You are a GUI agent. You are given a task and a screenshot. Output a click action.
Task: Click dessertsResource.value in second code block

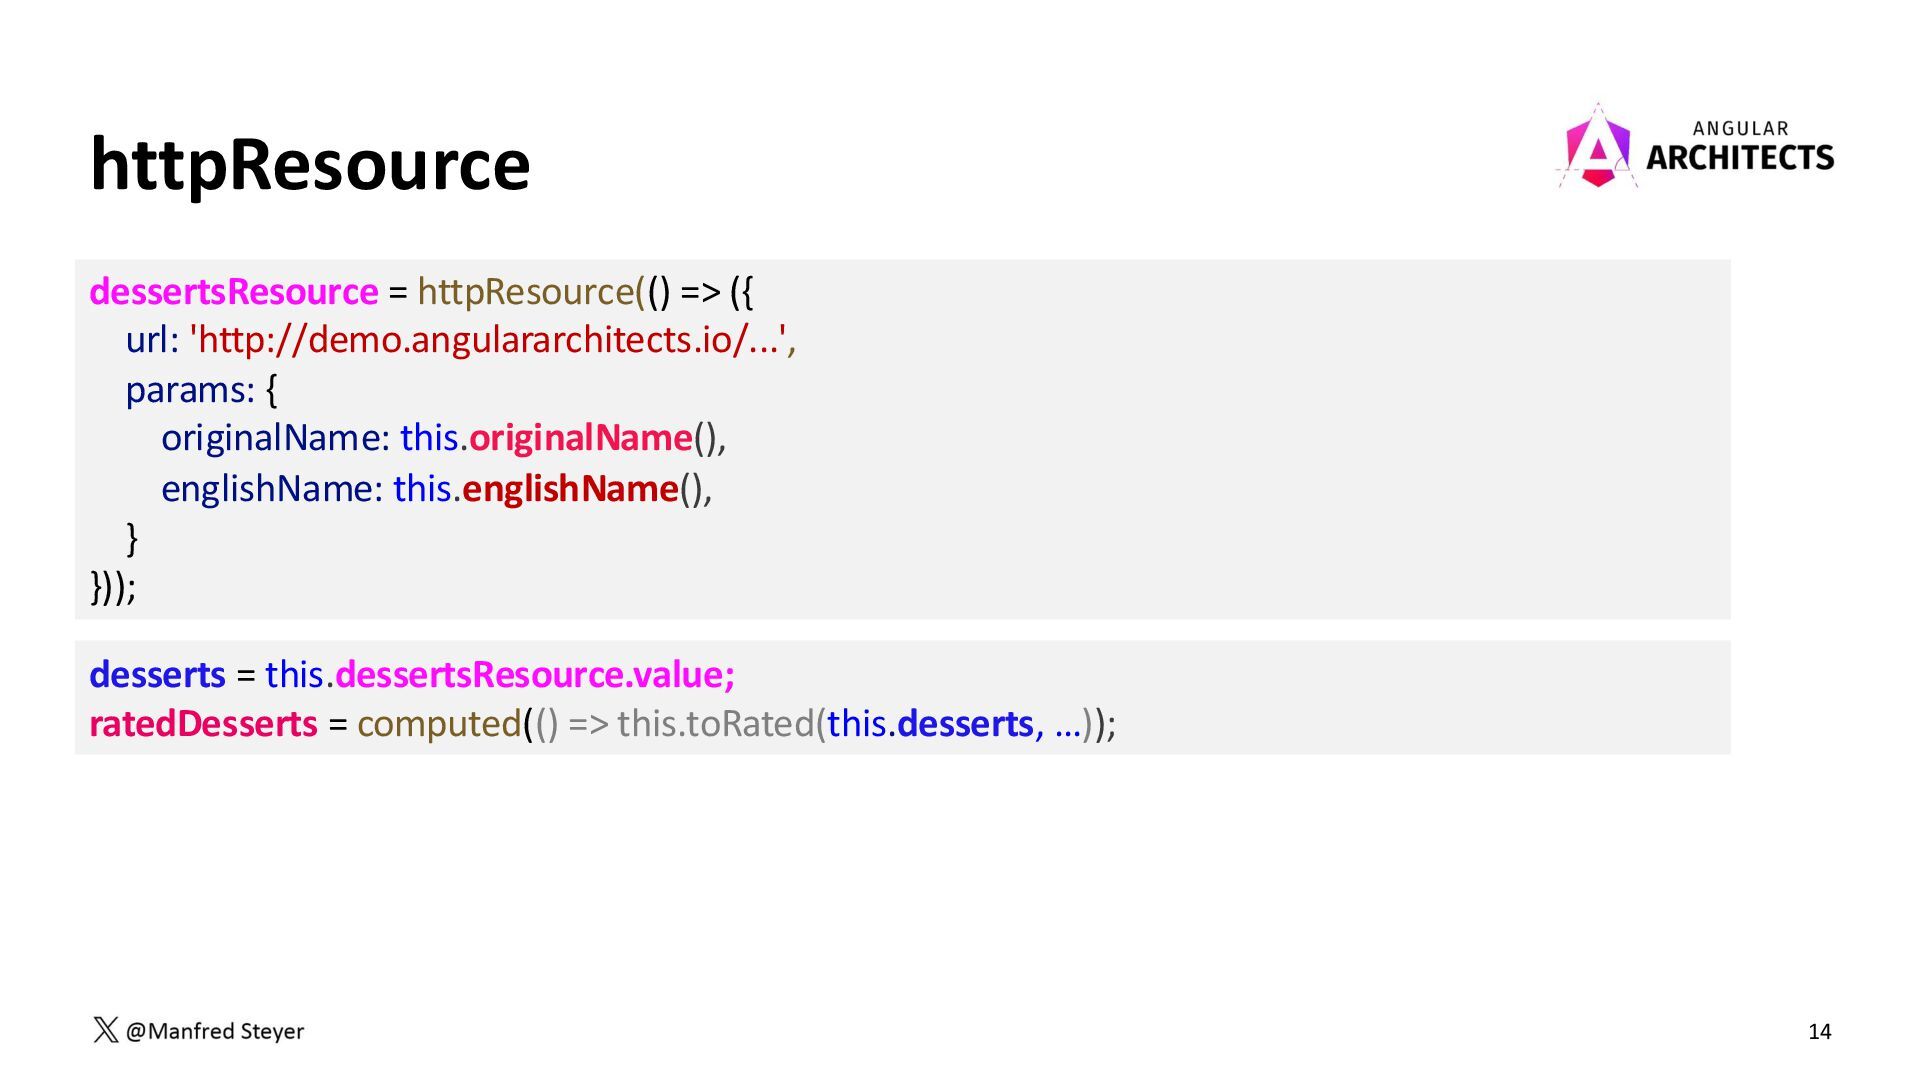(x=534, y=675)
